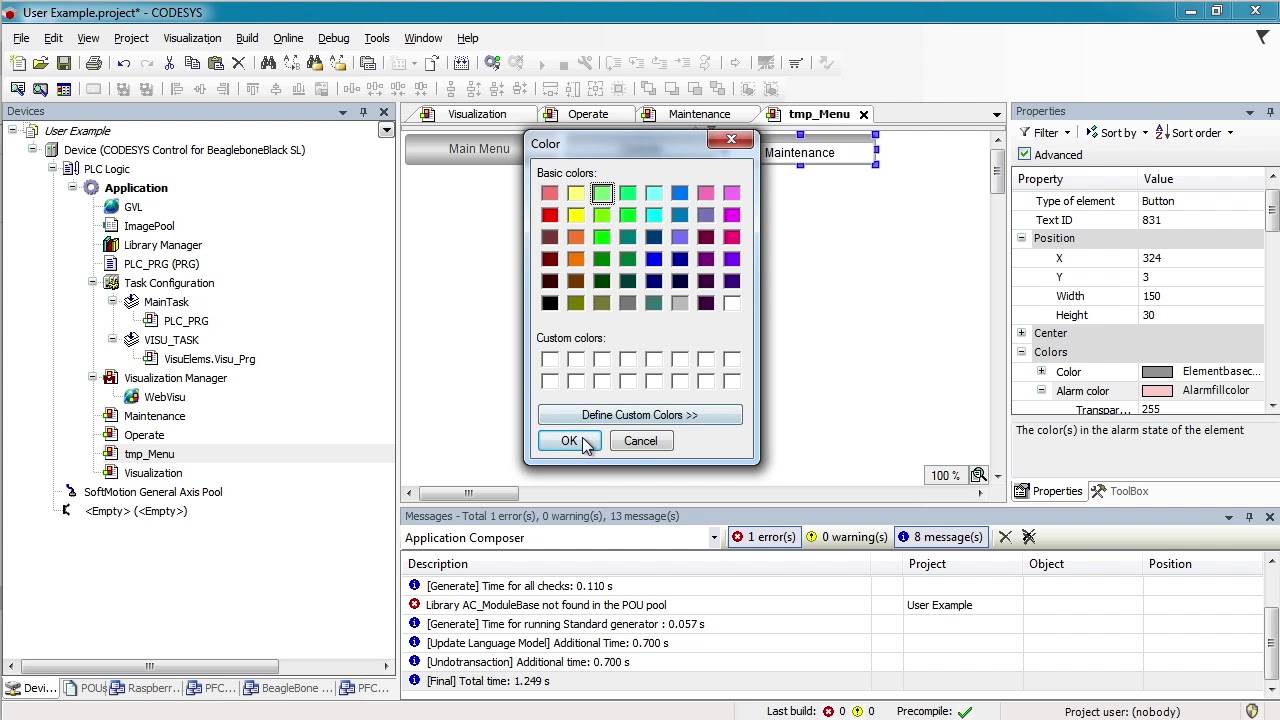Image resolution: width=1280 pixels, height=720 pixels.
Task: Expand the Center property group
Action: [1021, 333]
